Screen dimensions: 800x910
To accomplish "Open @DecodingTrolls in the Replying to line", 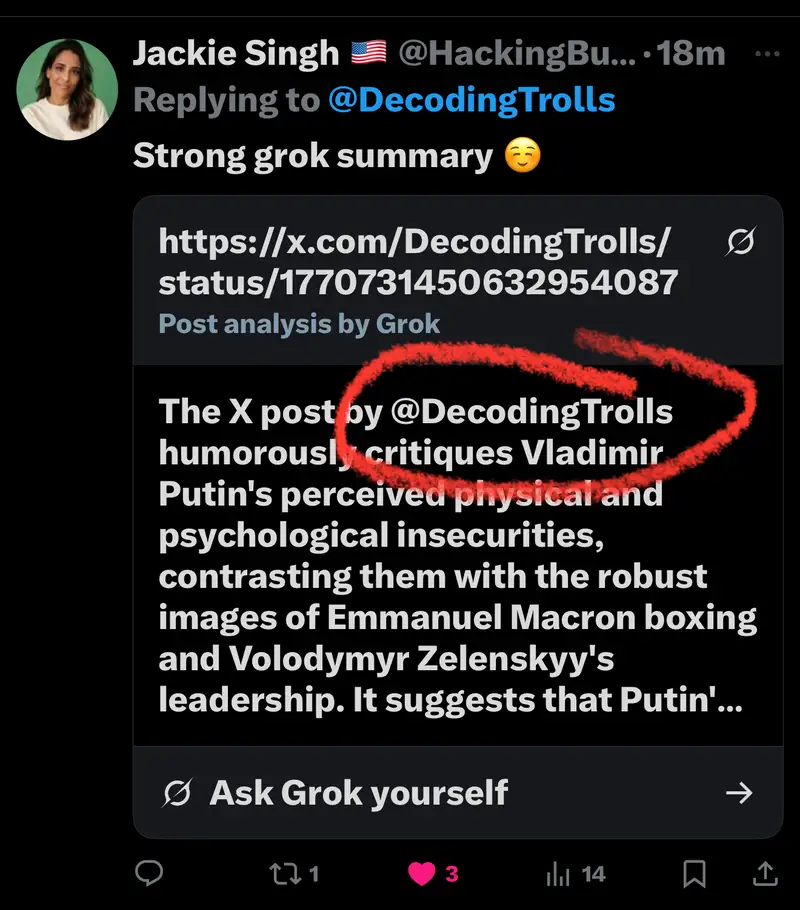I will (x=471, y=100).
